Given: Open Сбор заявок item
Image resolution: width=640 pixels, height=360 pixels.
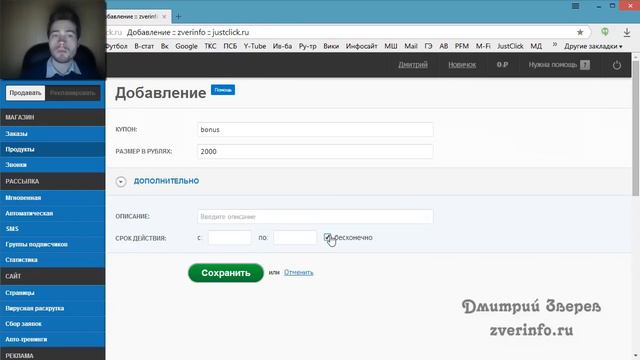Looking at the screenshot, I should pyautogui.click(x=53, y=324).
